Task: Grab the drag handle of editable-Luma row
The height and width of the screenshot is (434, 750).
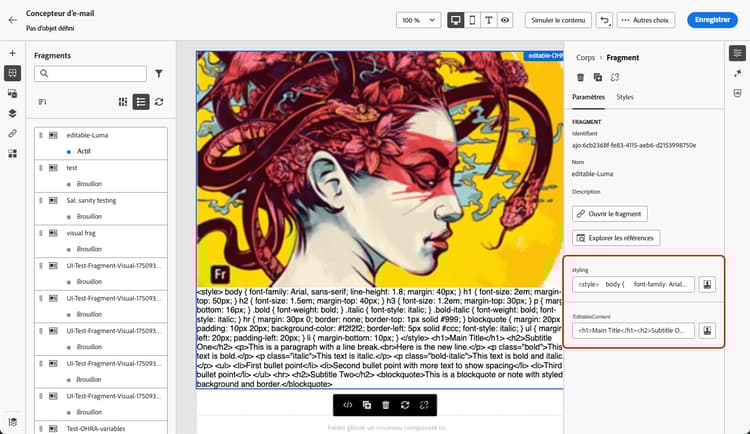Action: 41,135
